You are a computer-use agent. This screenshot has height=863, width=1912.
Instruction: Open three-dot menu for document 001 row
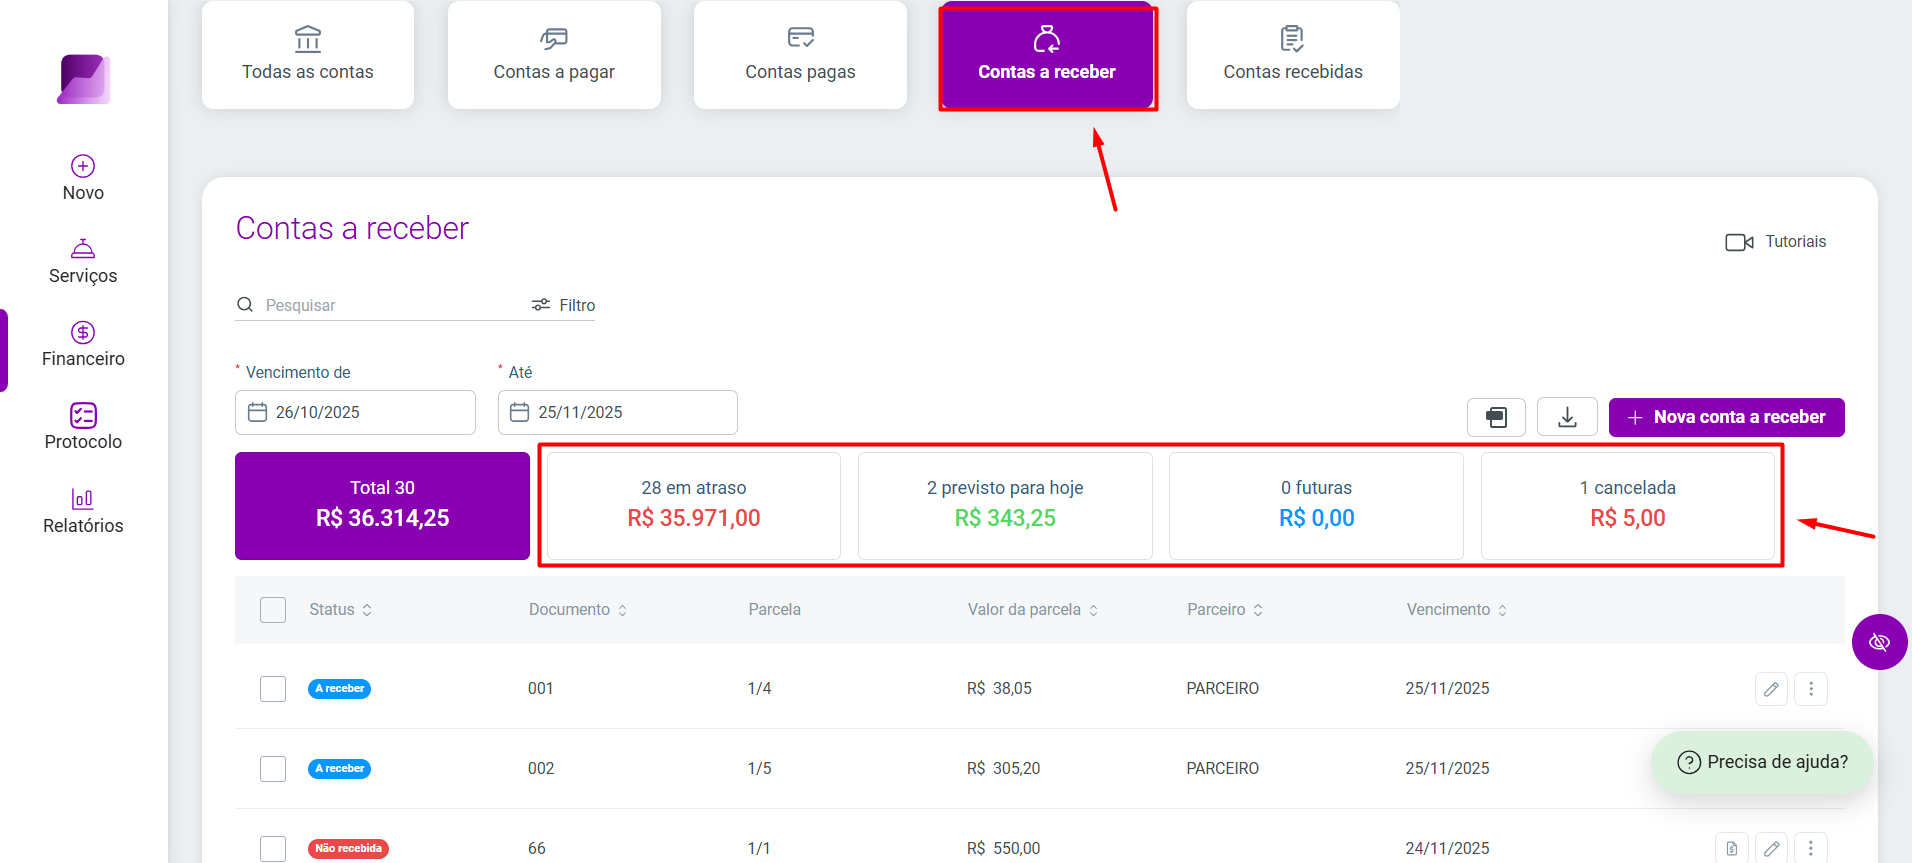1811,689
